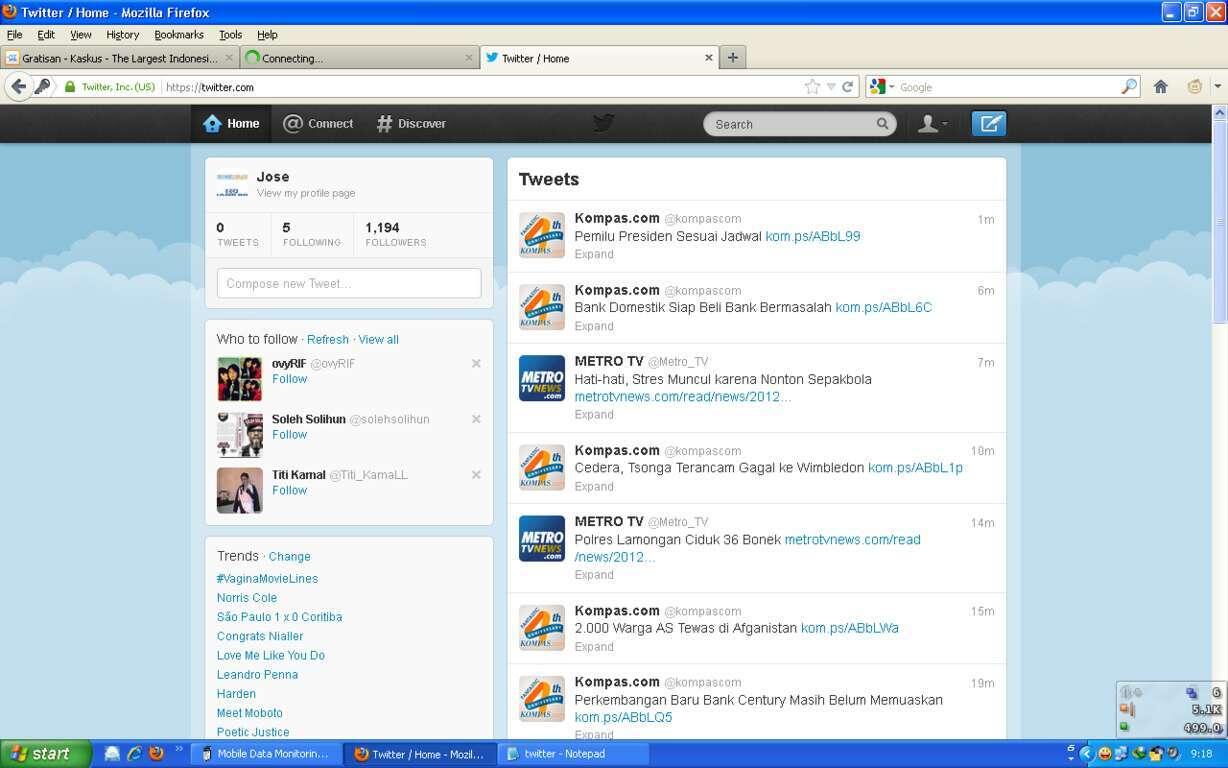Open the Firefox home page button
1228x768 pixels.
coord(1161,87)
